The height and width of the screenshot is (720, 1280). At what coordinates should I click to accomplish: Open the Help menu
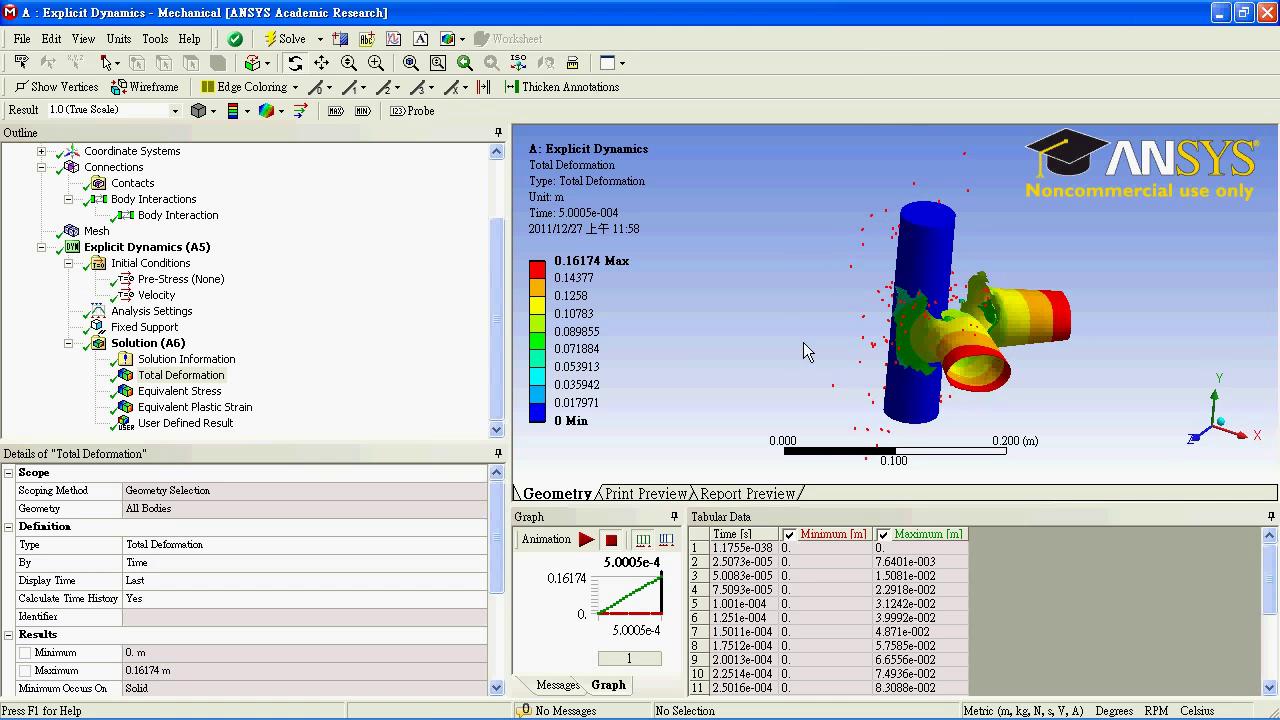pos(189,39)
